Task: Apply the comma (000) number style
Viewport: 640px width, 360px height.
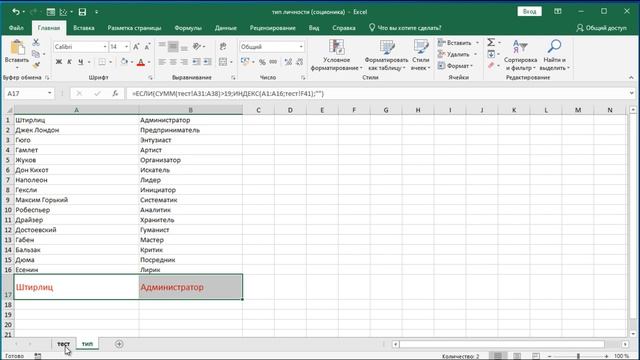Action: (273, 62)
